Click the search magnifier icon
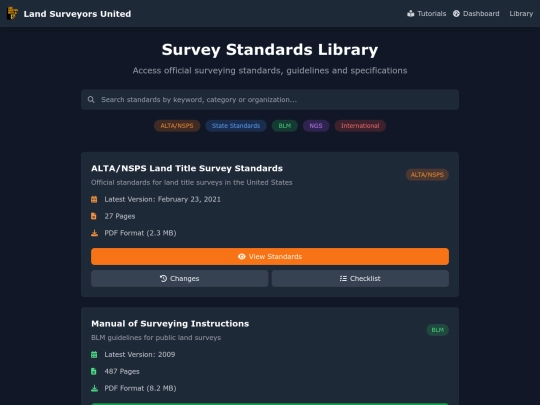The width and height of the screenshot is (540, 405). (91, 100)
